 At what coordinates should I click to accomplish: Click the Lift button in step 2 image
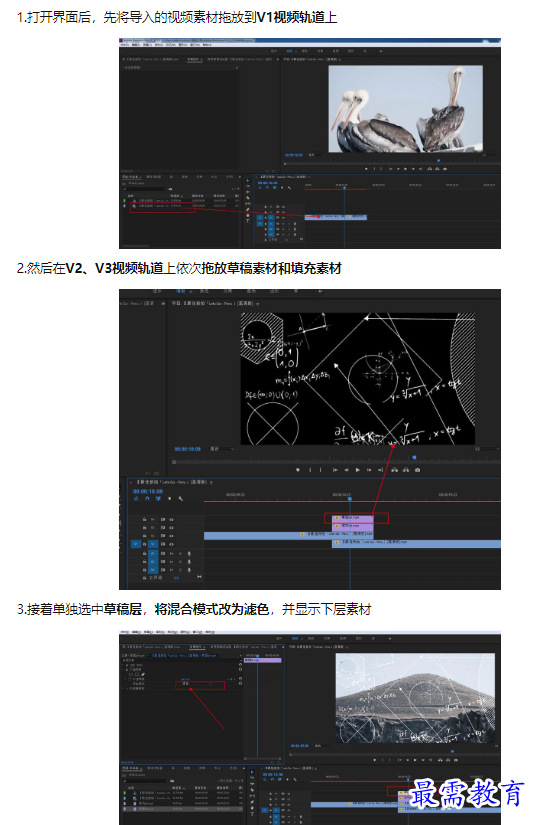[x=394, y=470]
